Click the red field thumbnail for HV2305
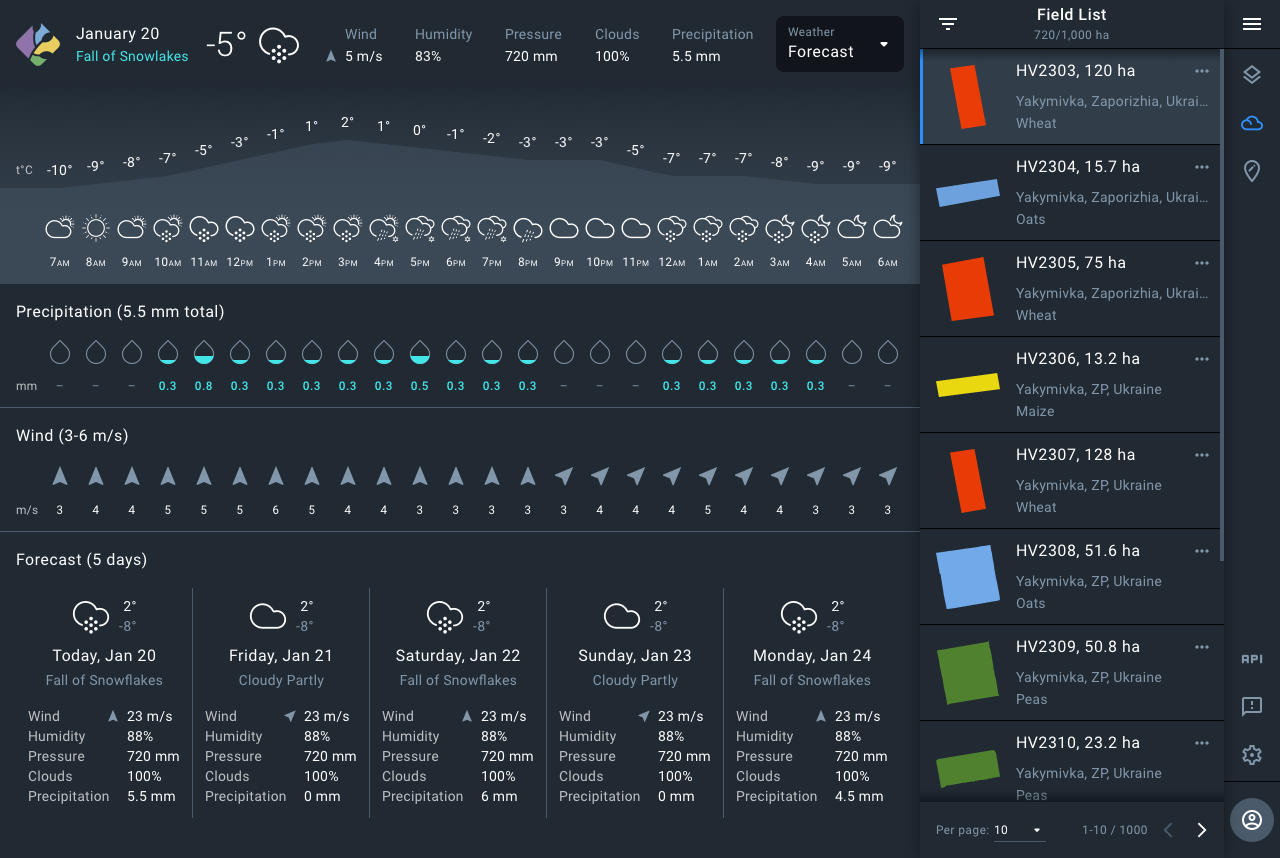Image resolution: width=1280 pixels, height=858 pixels. pos(967,289)
